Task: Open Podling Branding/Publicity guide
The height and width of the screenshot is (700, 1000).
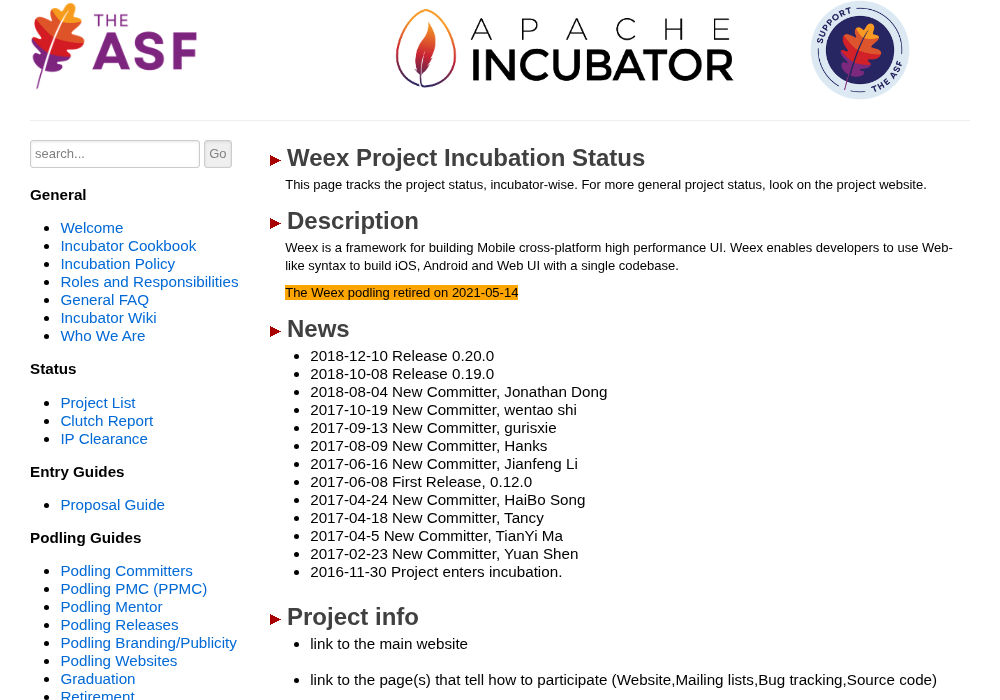Action: click(x=149, y=643)
